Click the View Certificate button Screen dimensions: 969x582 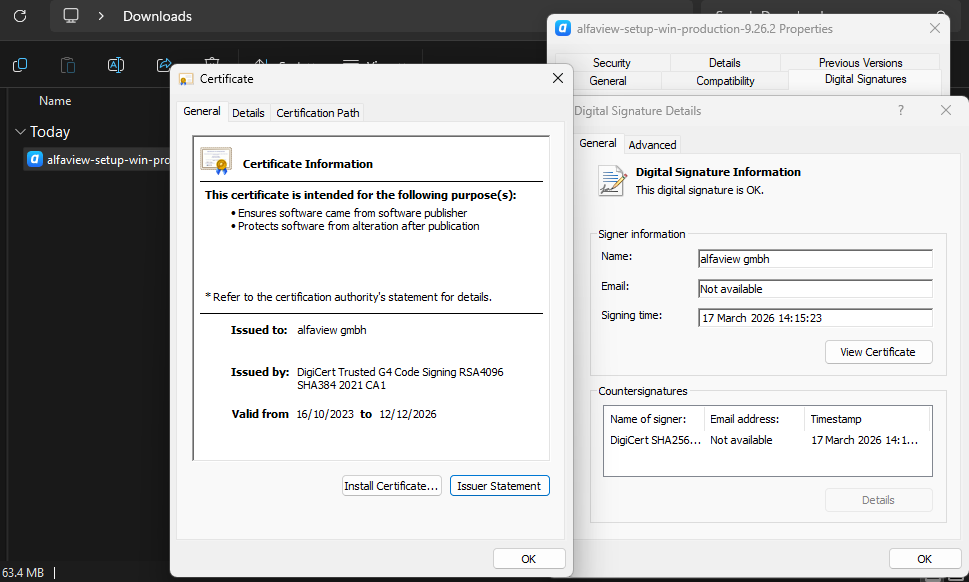point(878,352)
